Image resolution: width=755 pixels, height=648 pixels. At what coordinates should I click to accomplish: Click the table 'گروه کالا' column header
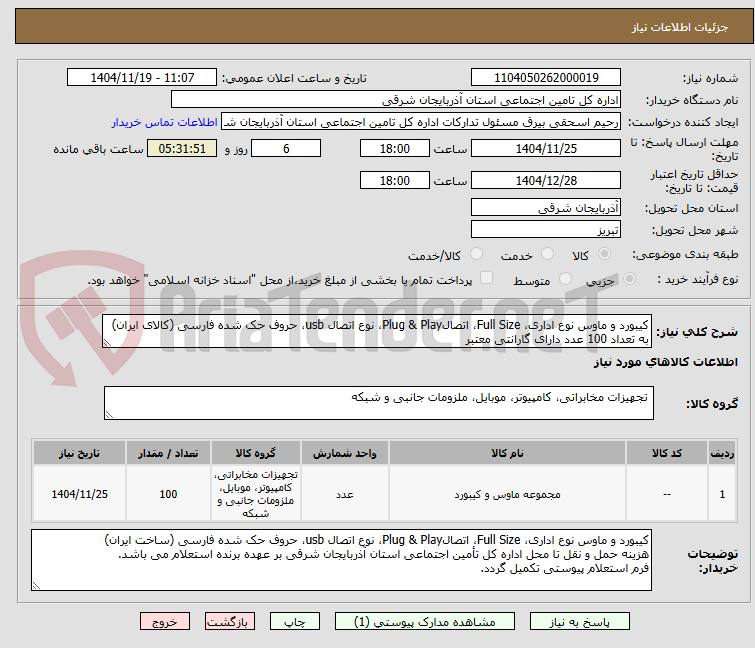click(x=256, y=453)
